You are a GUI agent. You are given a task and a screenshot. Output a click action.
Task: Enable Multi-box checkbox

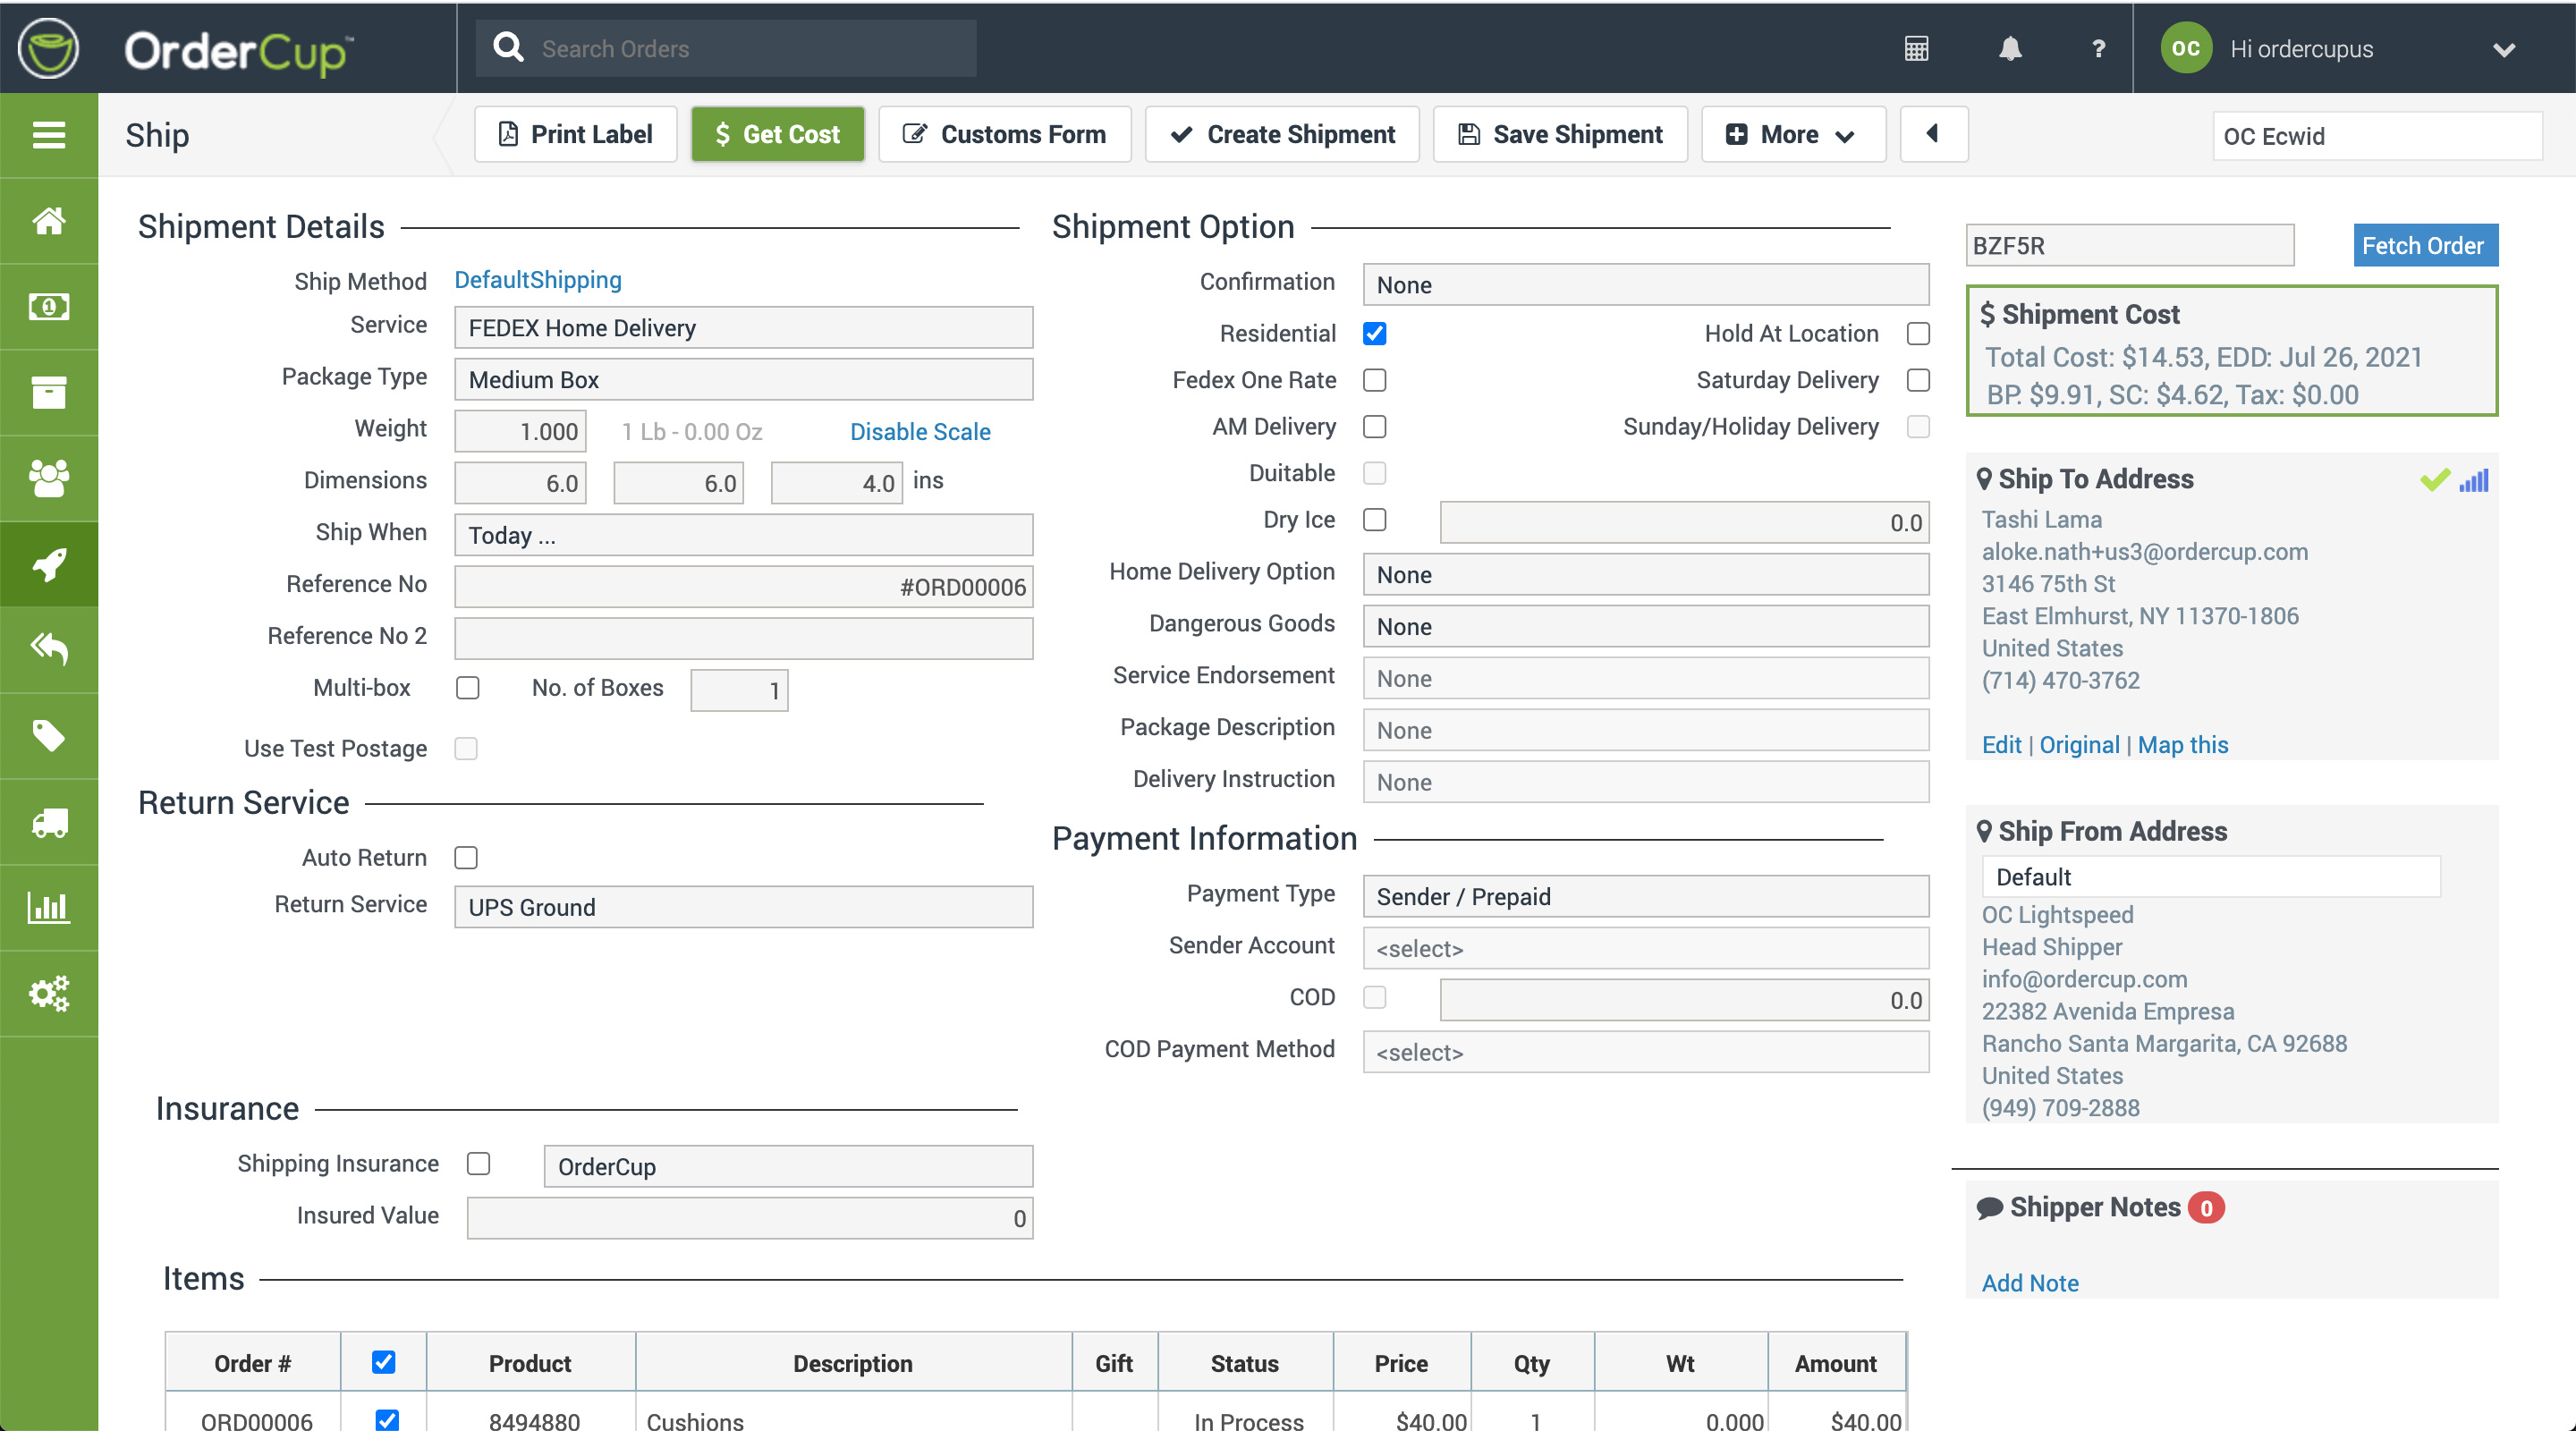tap(467, 688)
